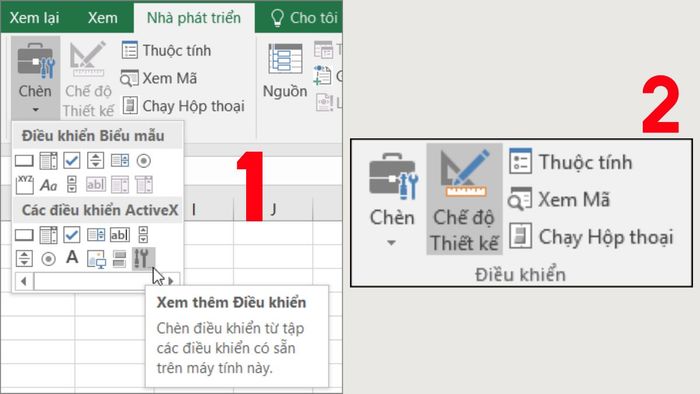Insert an ActiveX Spin Button
Image resolution: width=700 pixels, height=394 pixels.
point(24,258)
